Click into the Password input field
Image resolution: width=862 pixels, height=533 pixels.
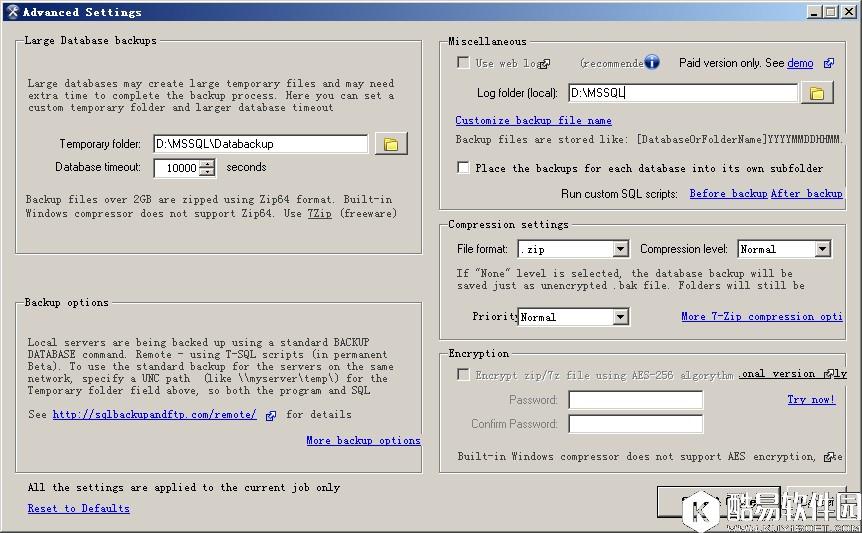pyautogui.click(x=635, y=400)
